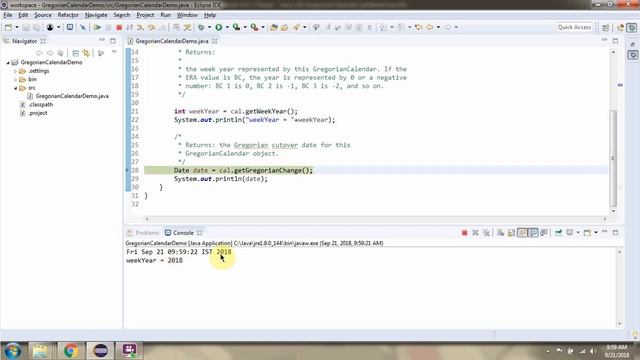640x360 pixels.
Task: Click the Step Over debug icon
Action: coord(151,27)
